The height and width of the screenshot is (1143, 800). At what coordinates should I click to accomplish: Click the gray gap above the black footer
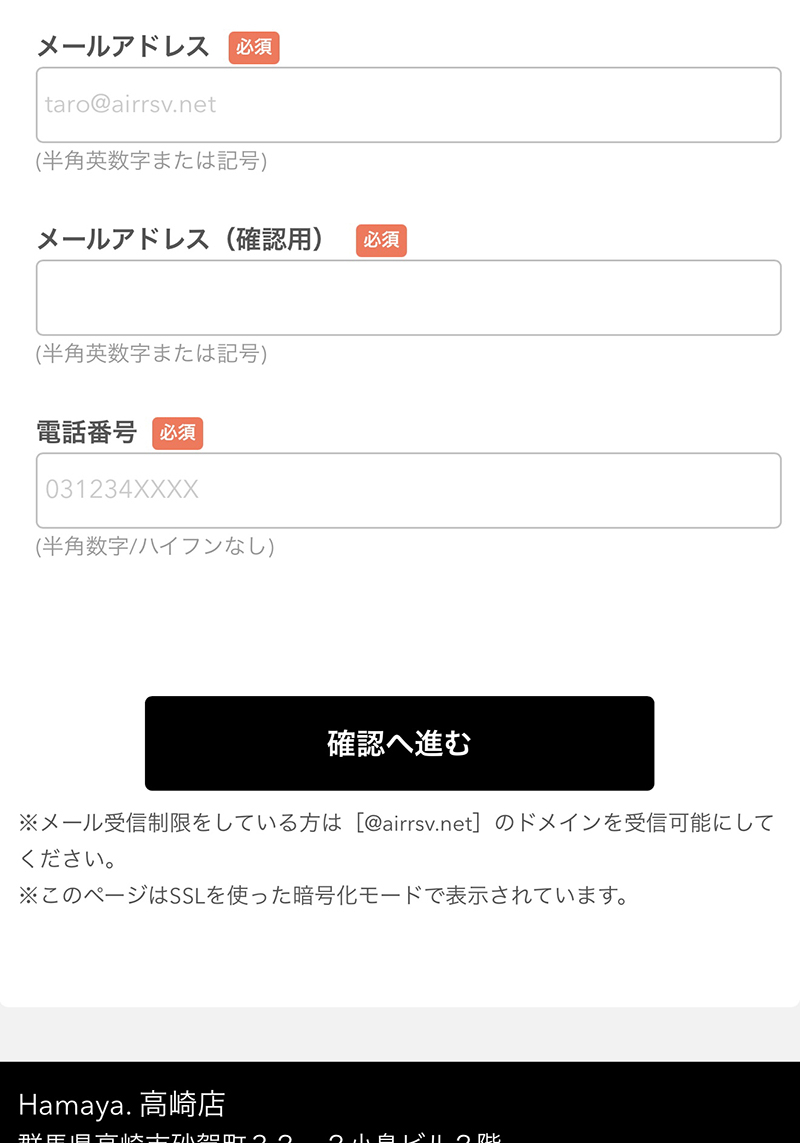pyautogui.click(x=400, y=1034)
